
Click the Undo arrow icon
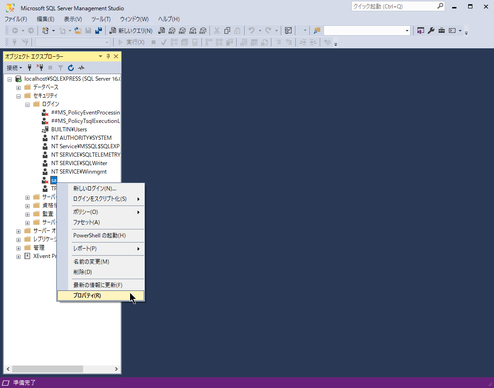[x=252, y=31]
